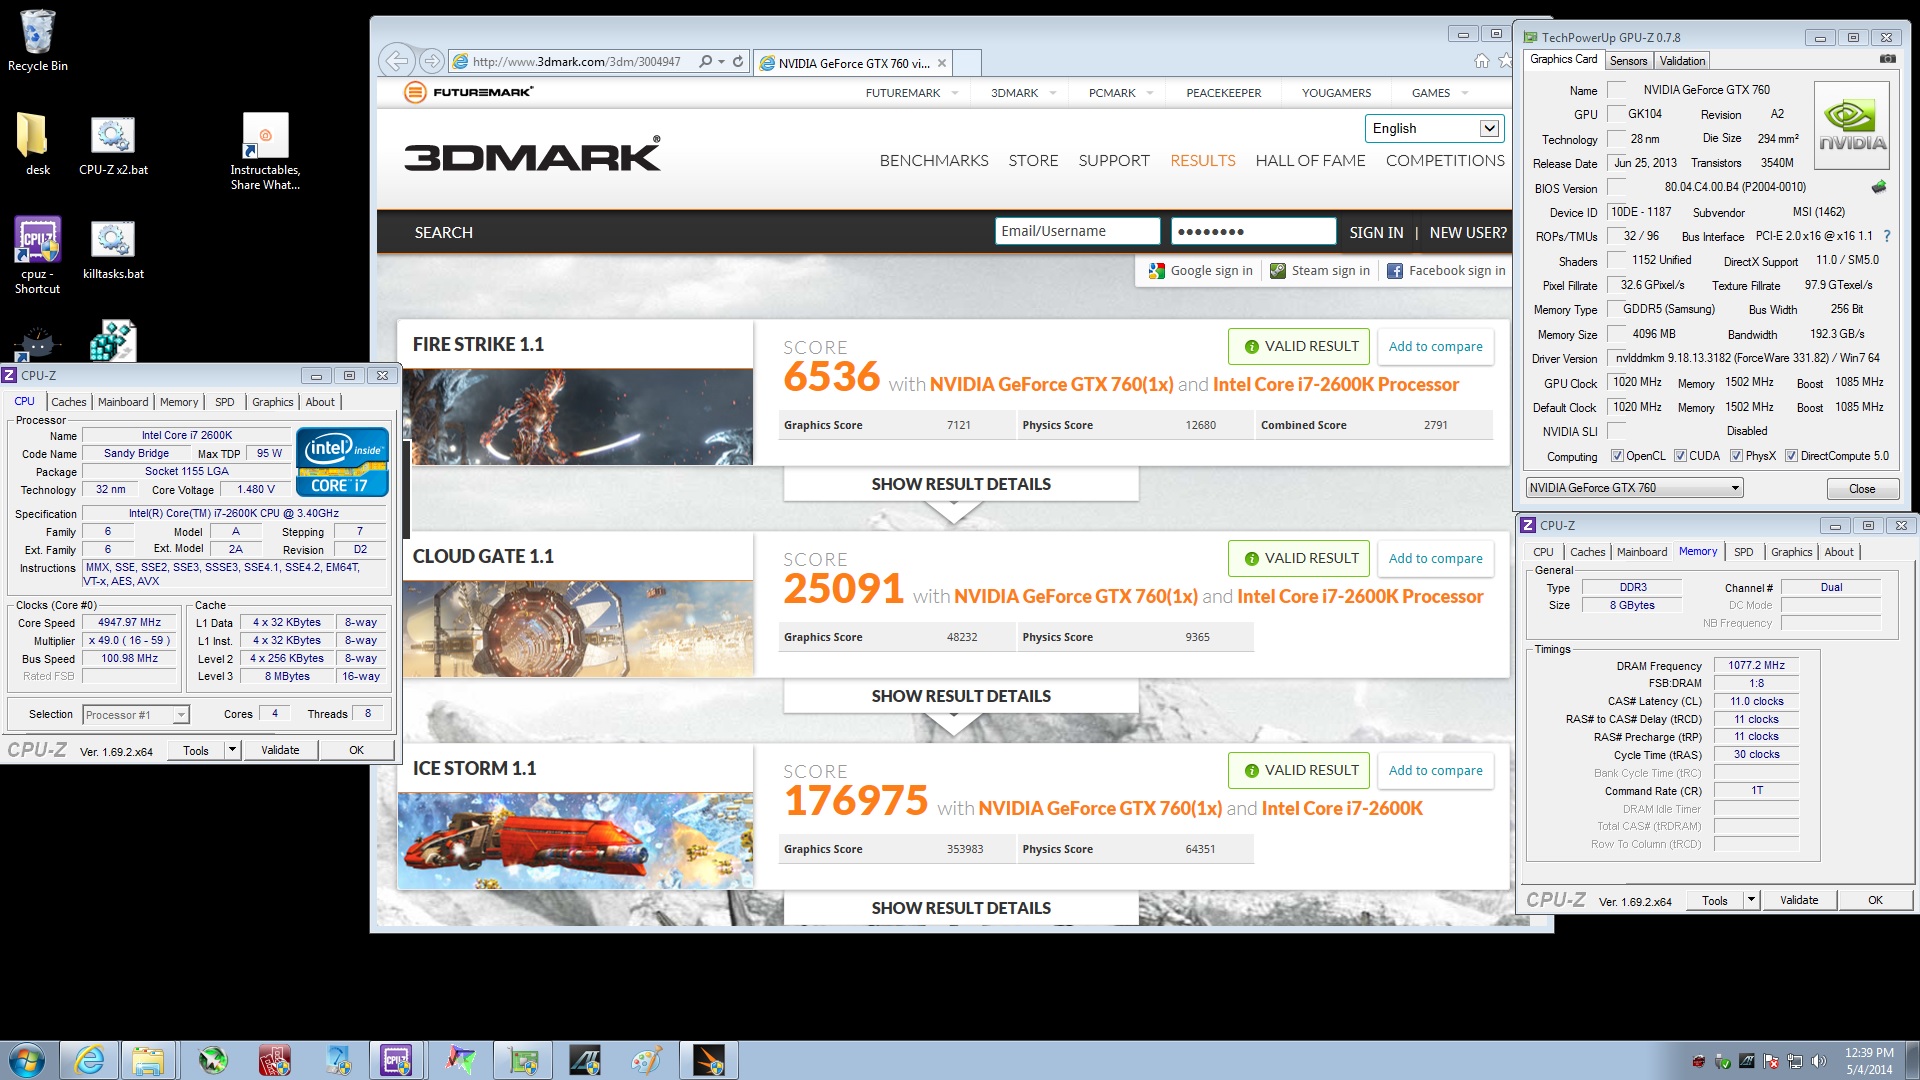Click the BIOS save chip icon in GPU-Z

click(1880, 187)
